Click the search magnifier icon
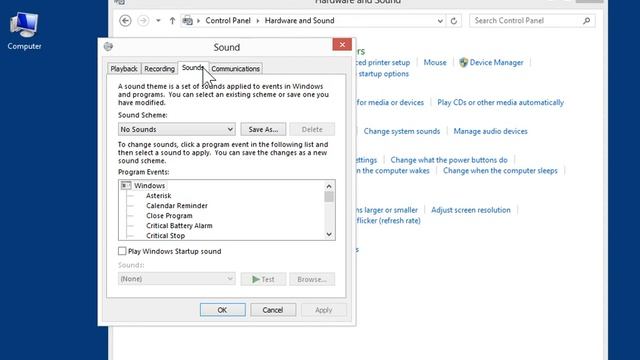 coord(587,20)
